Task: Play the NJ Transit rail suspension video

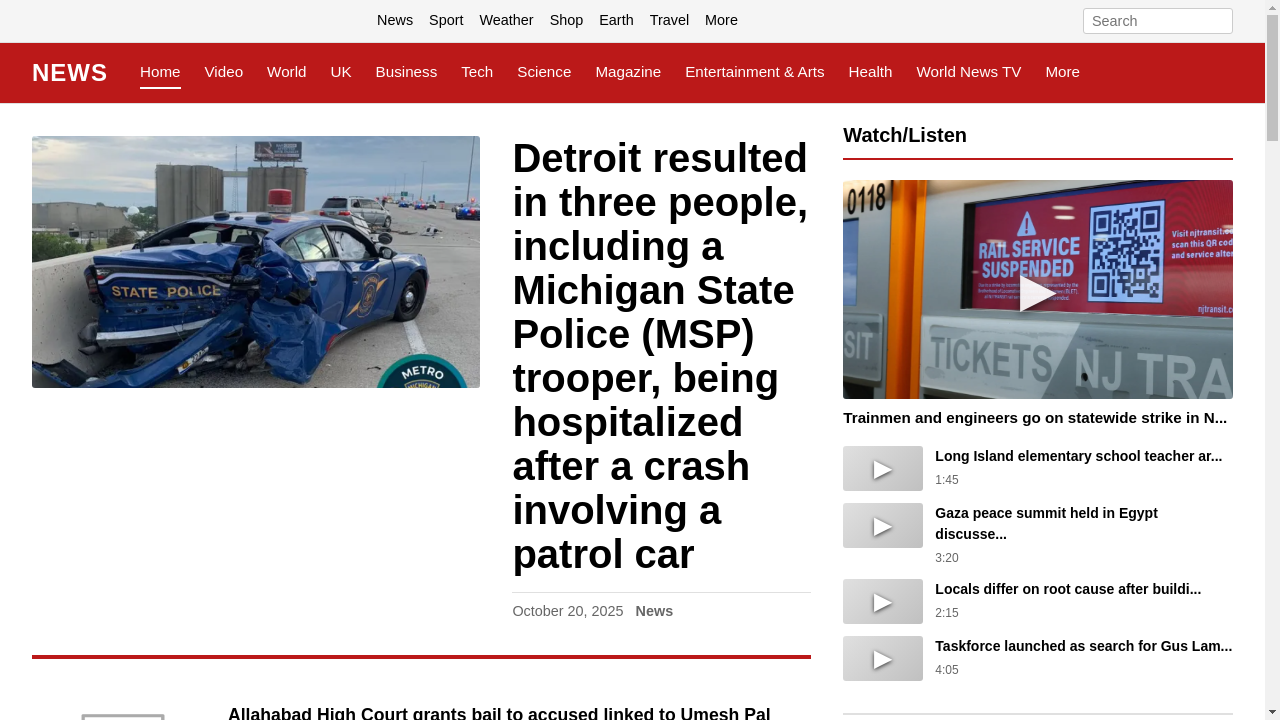Action: pyautogui.click(x=1037, y=293)
